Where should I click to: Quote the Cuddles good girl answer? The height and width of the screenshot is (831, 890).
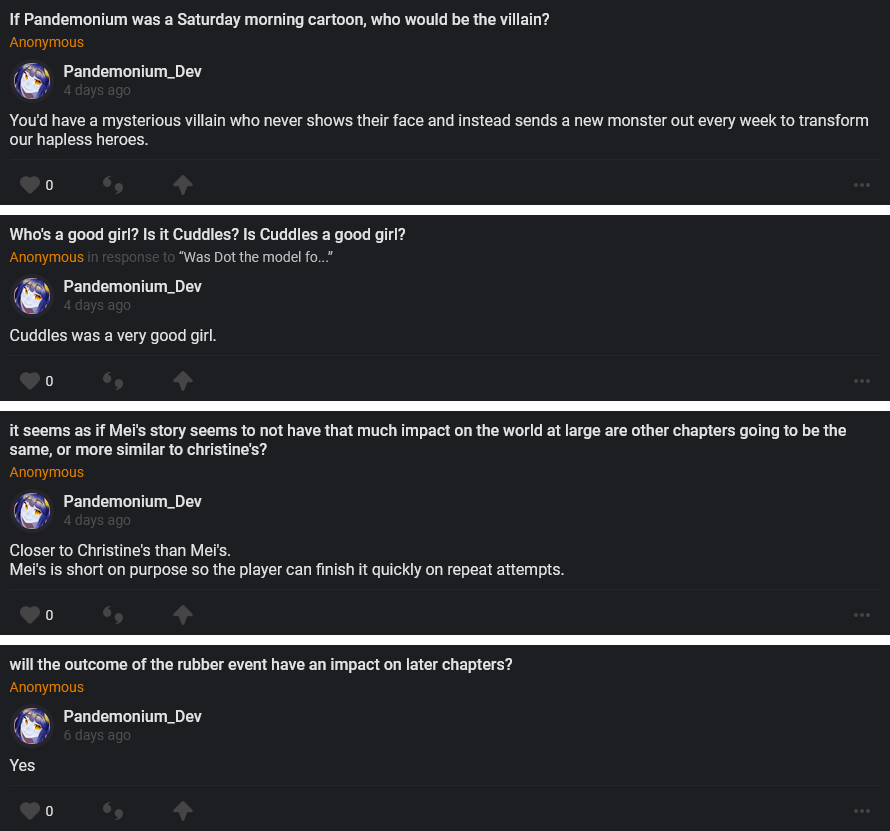pos(113,381)
